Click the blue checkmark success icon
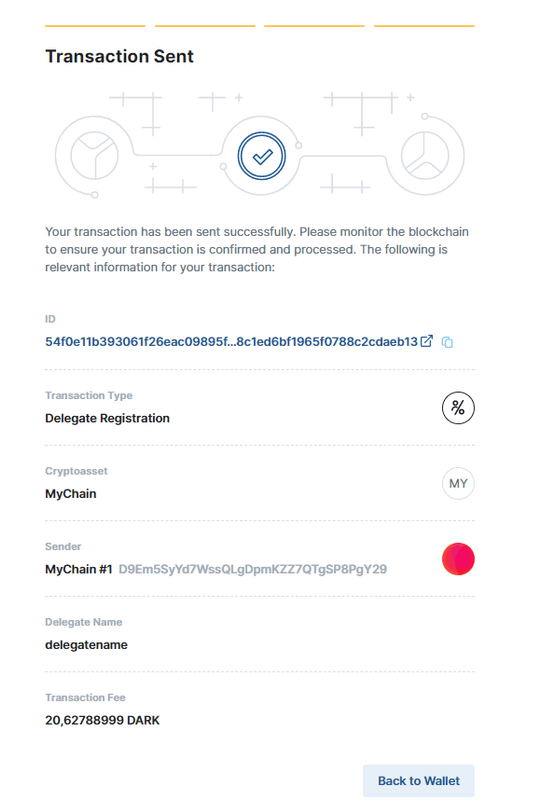This screenshot has width=555, height=800. [x=262, y=156]
